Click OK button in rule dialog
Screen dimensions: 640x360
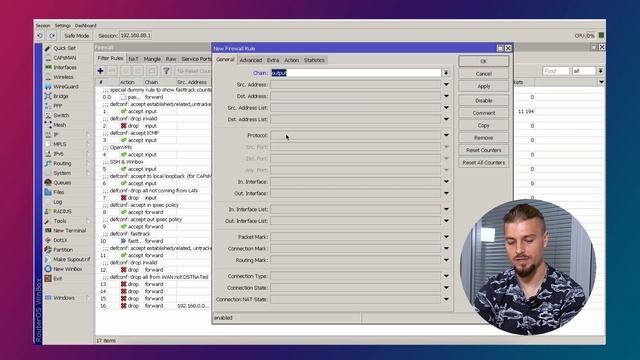[484, 61]
